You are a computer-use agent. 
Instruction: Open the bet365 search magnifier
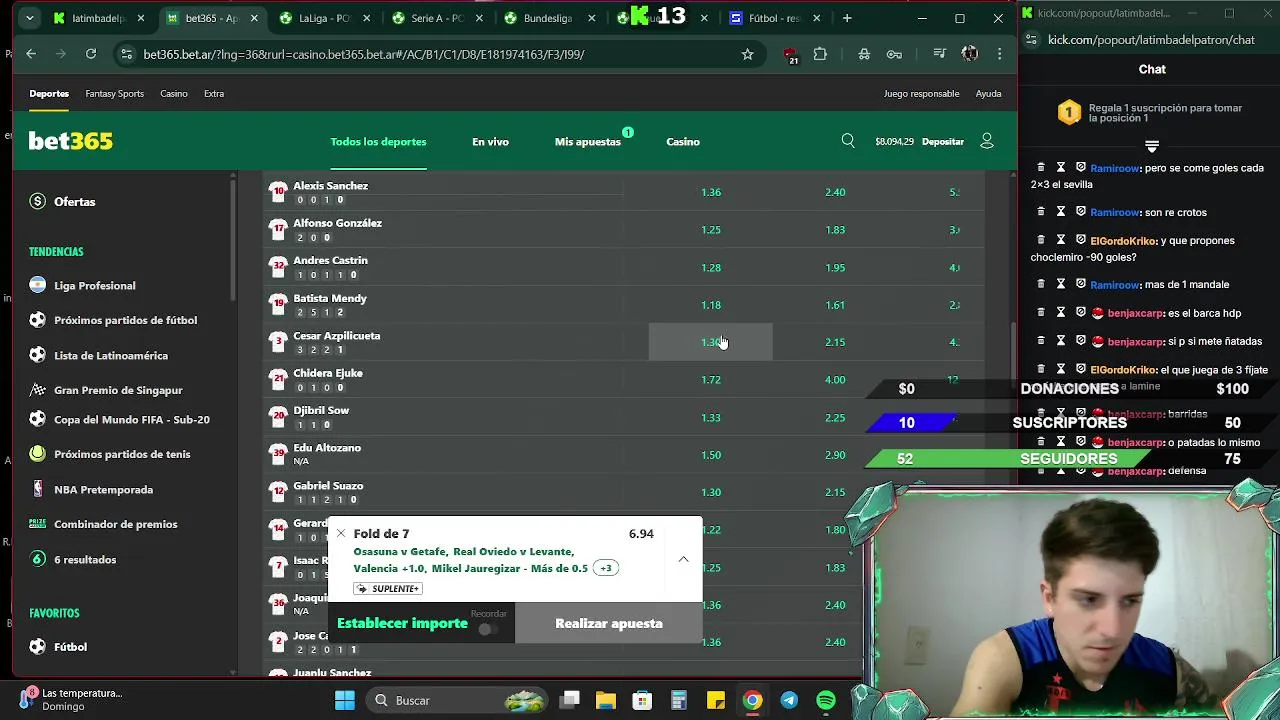pyautogui.click(x=848, y=141)
